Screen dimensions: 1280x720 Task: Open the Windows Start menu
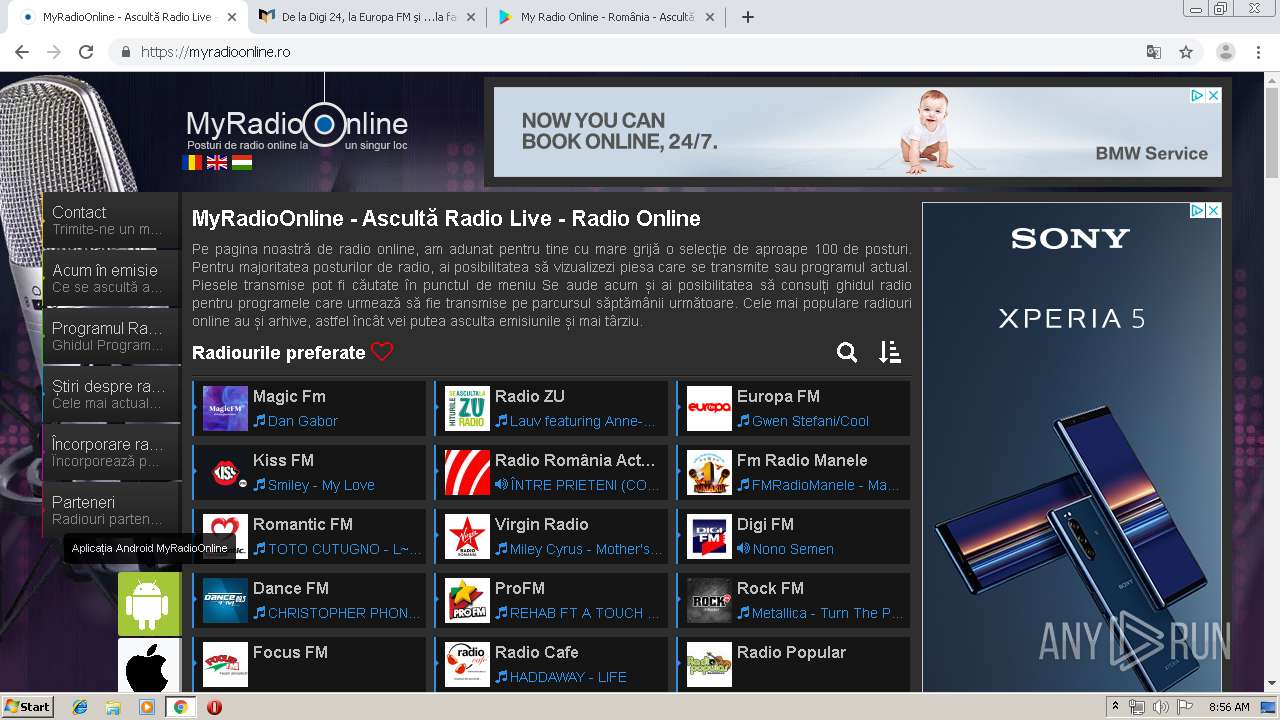[x=27, y=707]
